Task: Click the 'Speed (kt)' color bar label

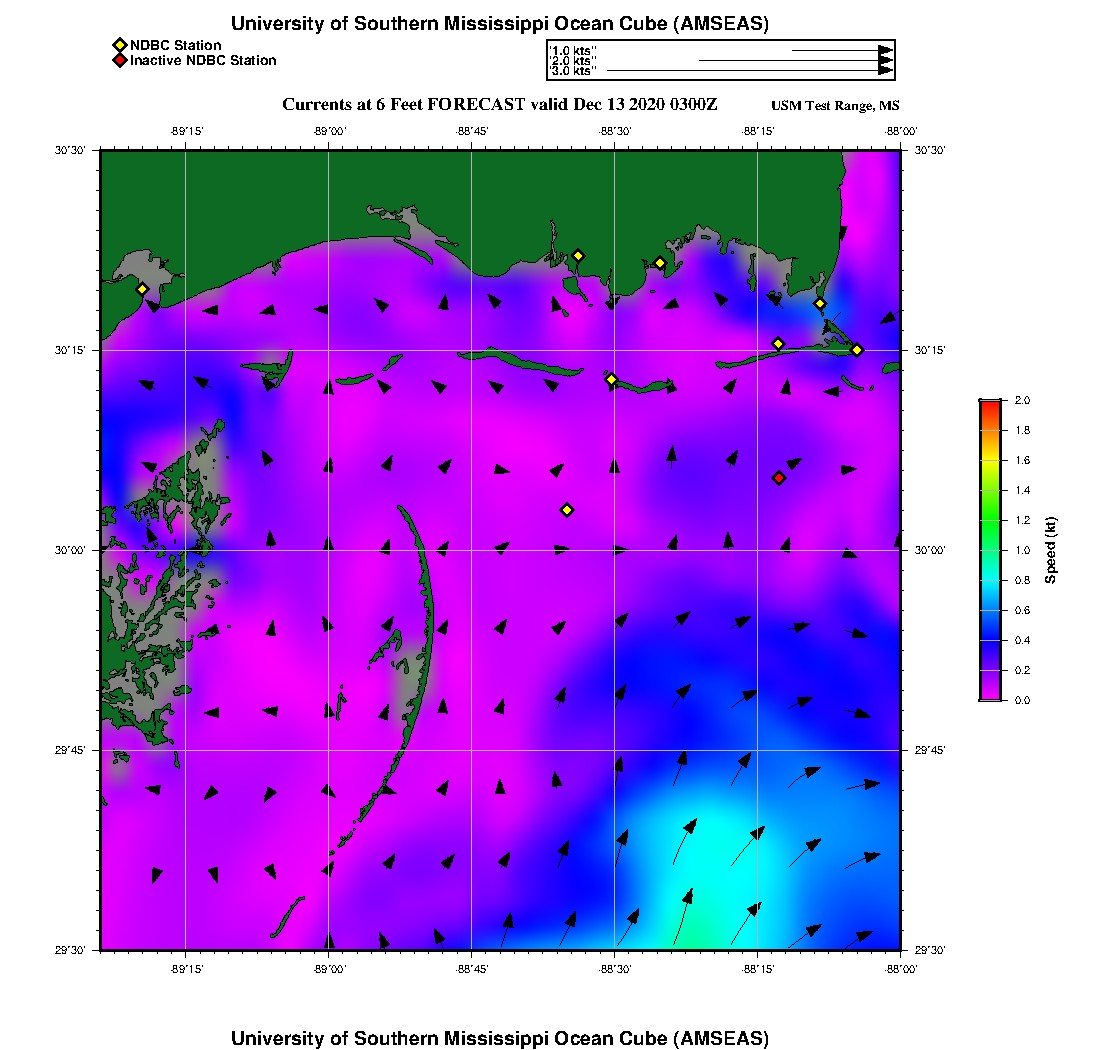Action: click(x=1052, y=550)
